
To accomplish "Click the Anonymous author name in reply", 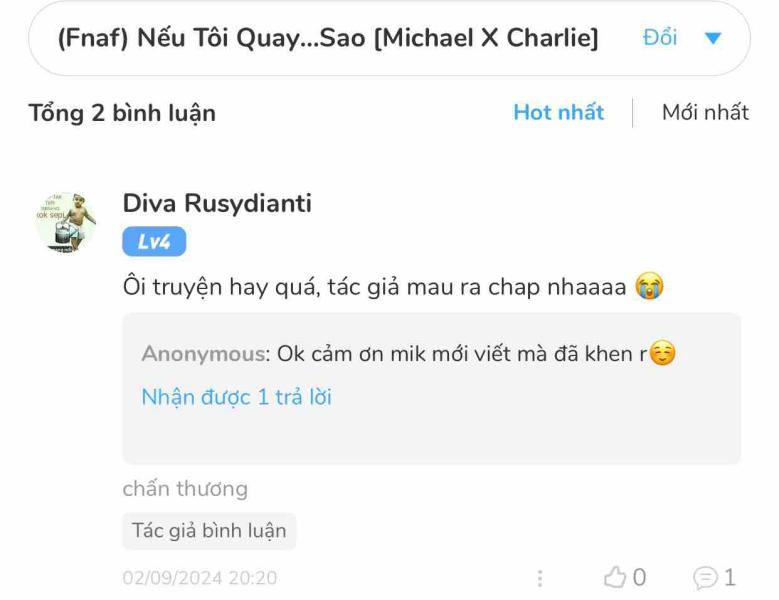I will click(x=204, y=354).
